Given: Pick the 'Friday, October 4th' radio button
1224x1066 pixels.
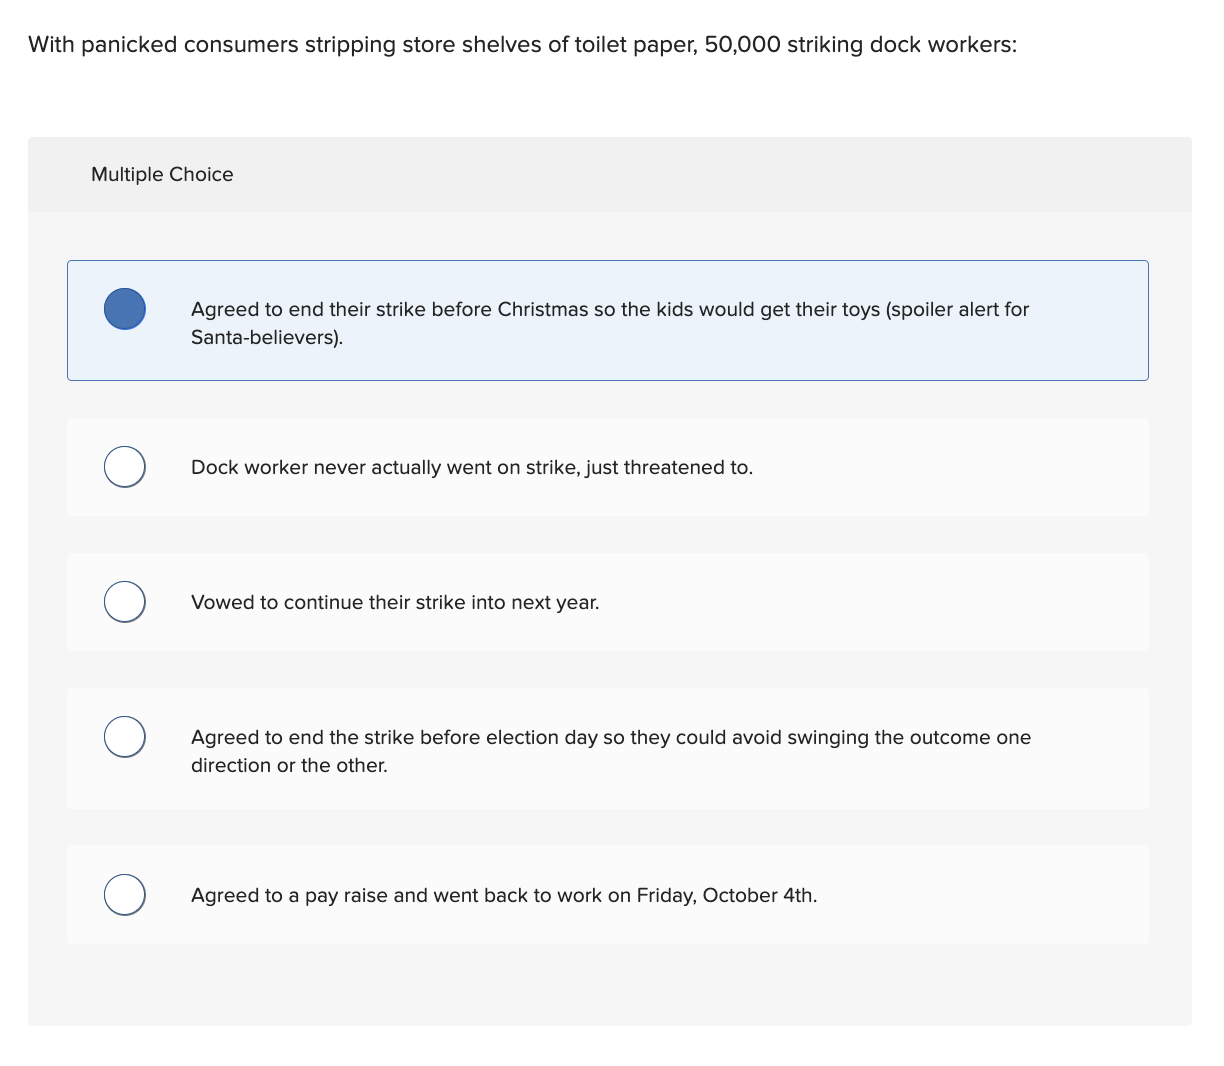Looking at the screenshot, I should click(x=125, y=895).
